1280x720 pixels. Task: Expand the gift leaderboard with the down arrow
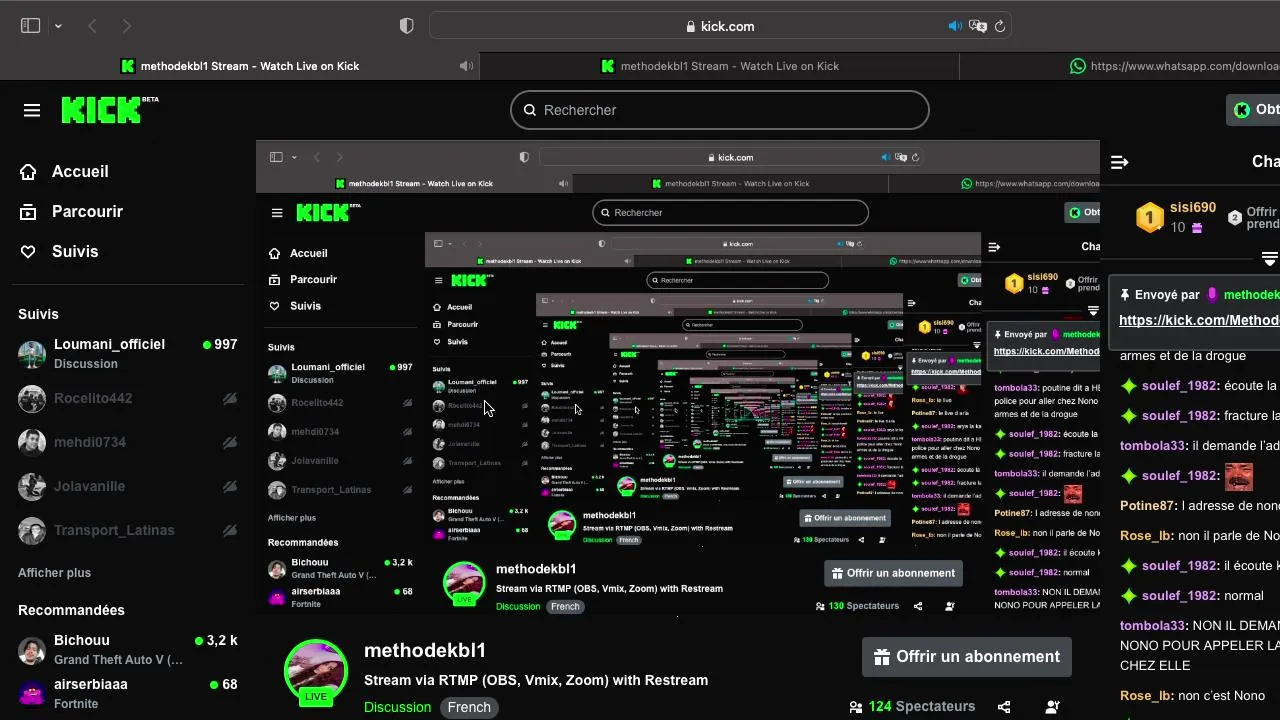1270,259
